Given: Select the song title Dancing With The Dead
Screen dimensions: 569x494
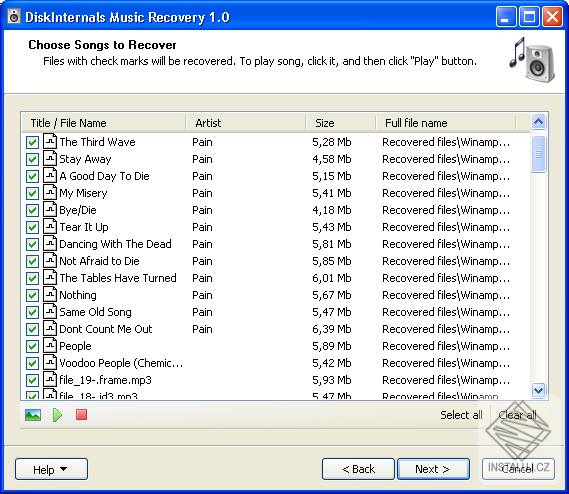Looking at the screenshot, I should point(115,244).
